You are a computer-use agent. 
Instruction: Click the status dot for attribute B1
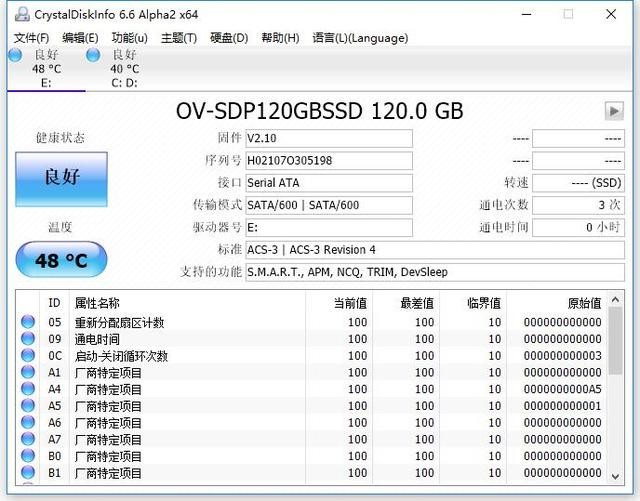pos(28,472)
